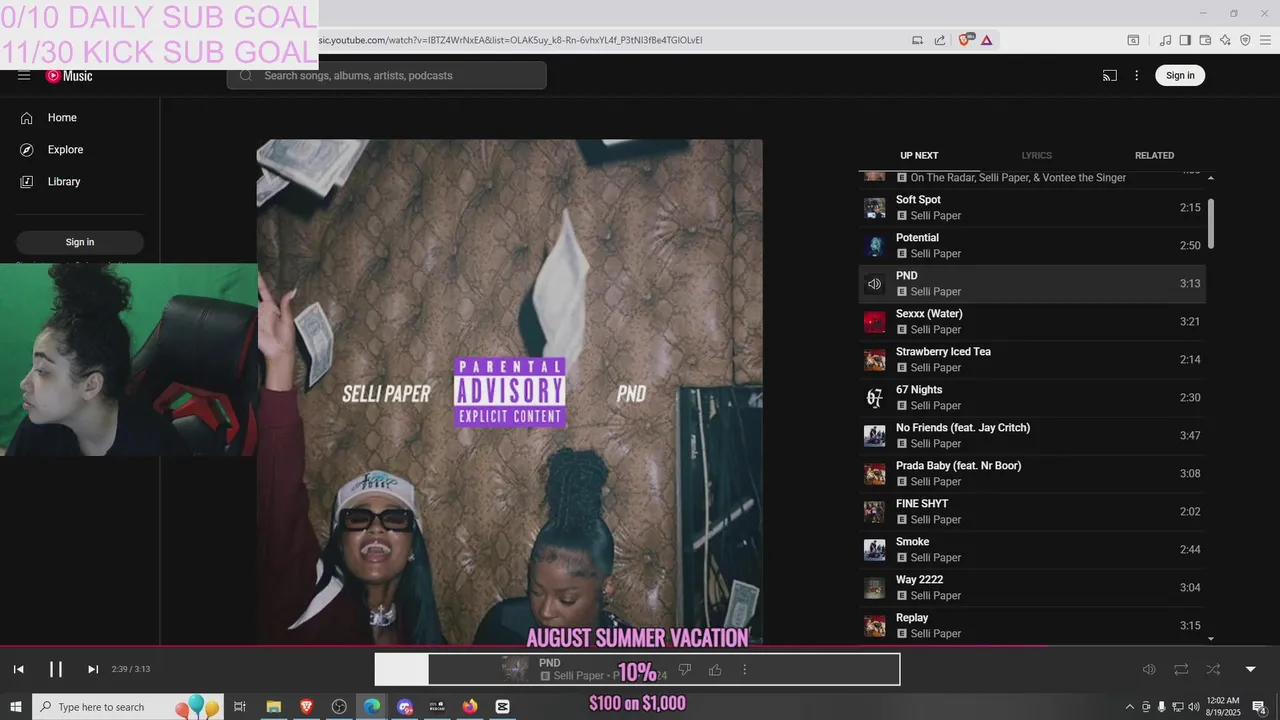Click the YouTube Music logo
Viewport: 1280px width, 720px height.
point(69,76)
